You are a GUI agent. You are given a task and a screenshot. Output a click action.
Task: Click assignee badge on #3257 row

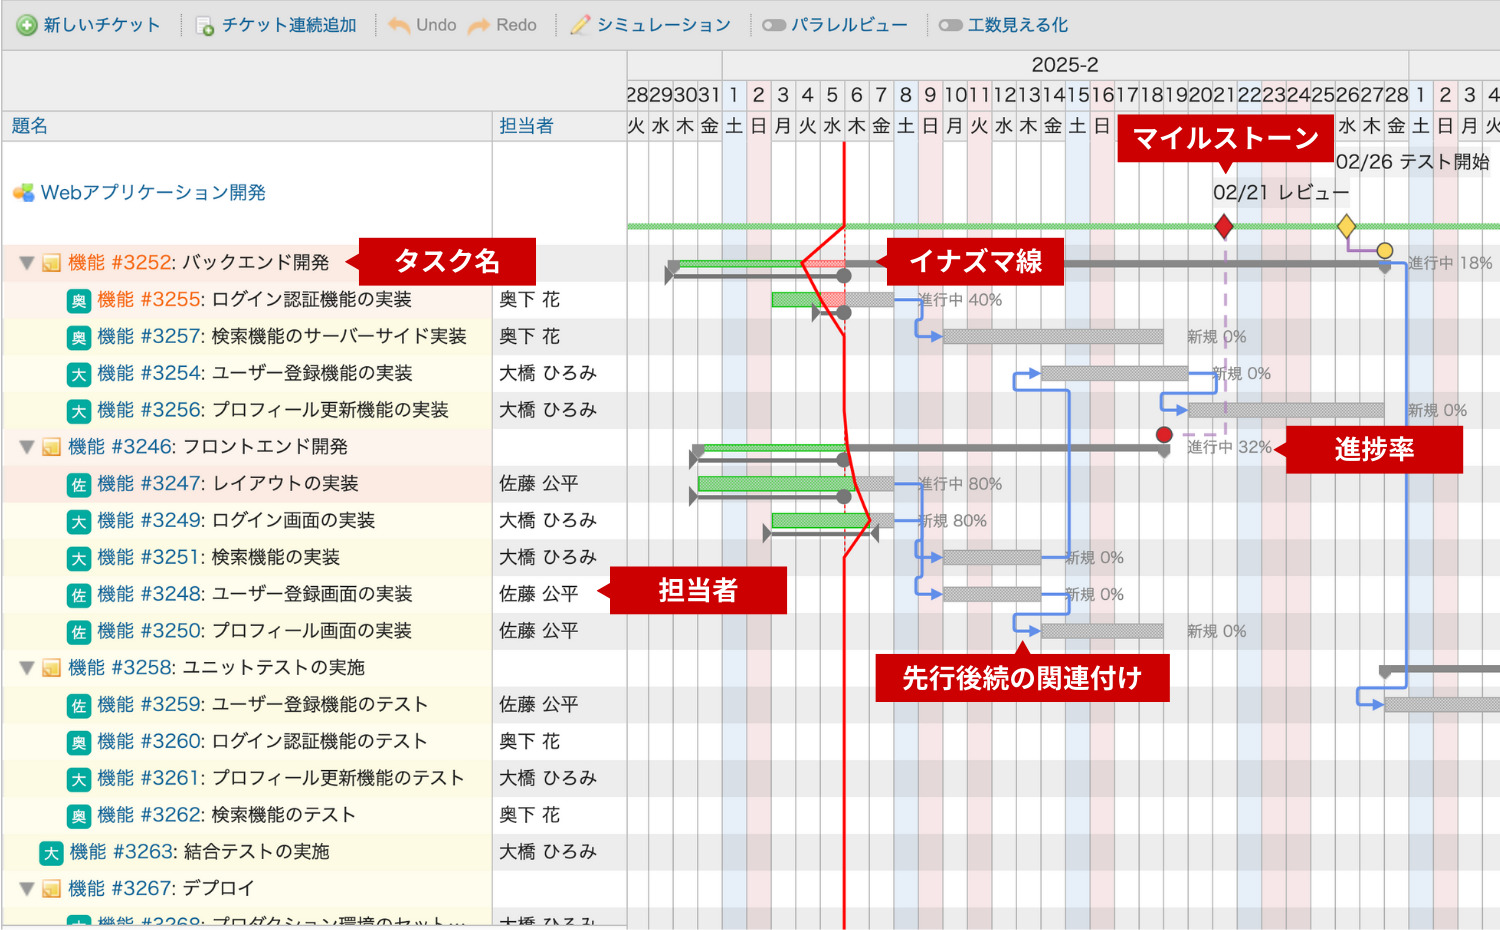tap(79, 338)
